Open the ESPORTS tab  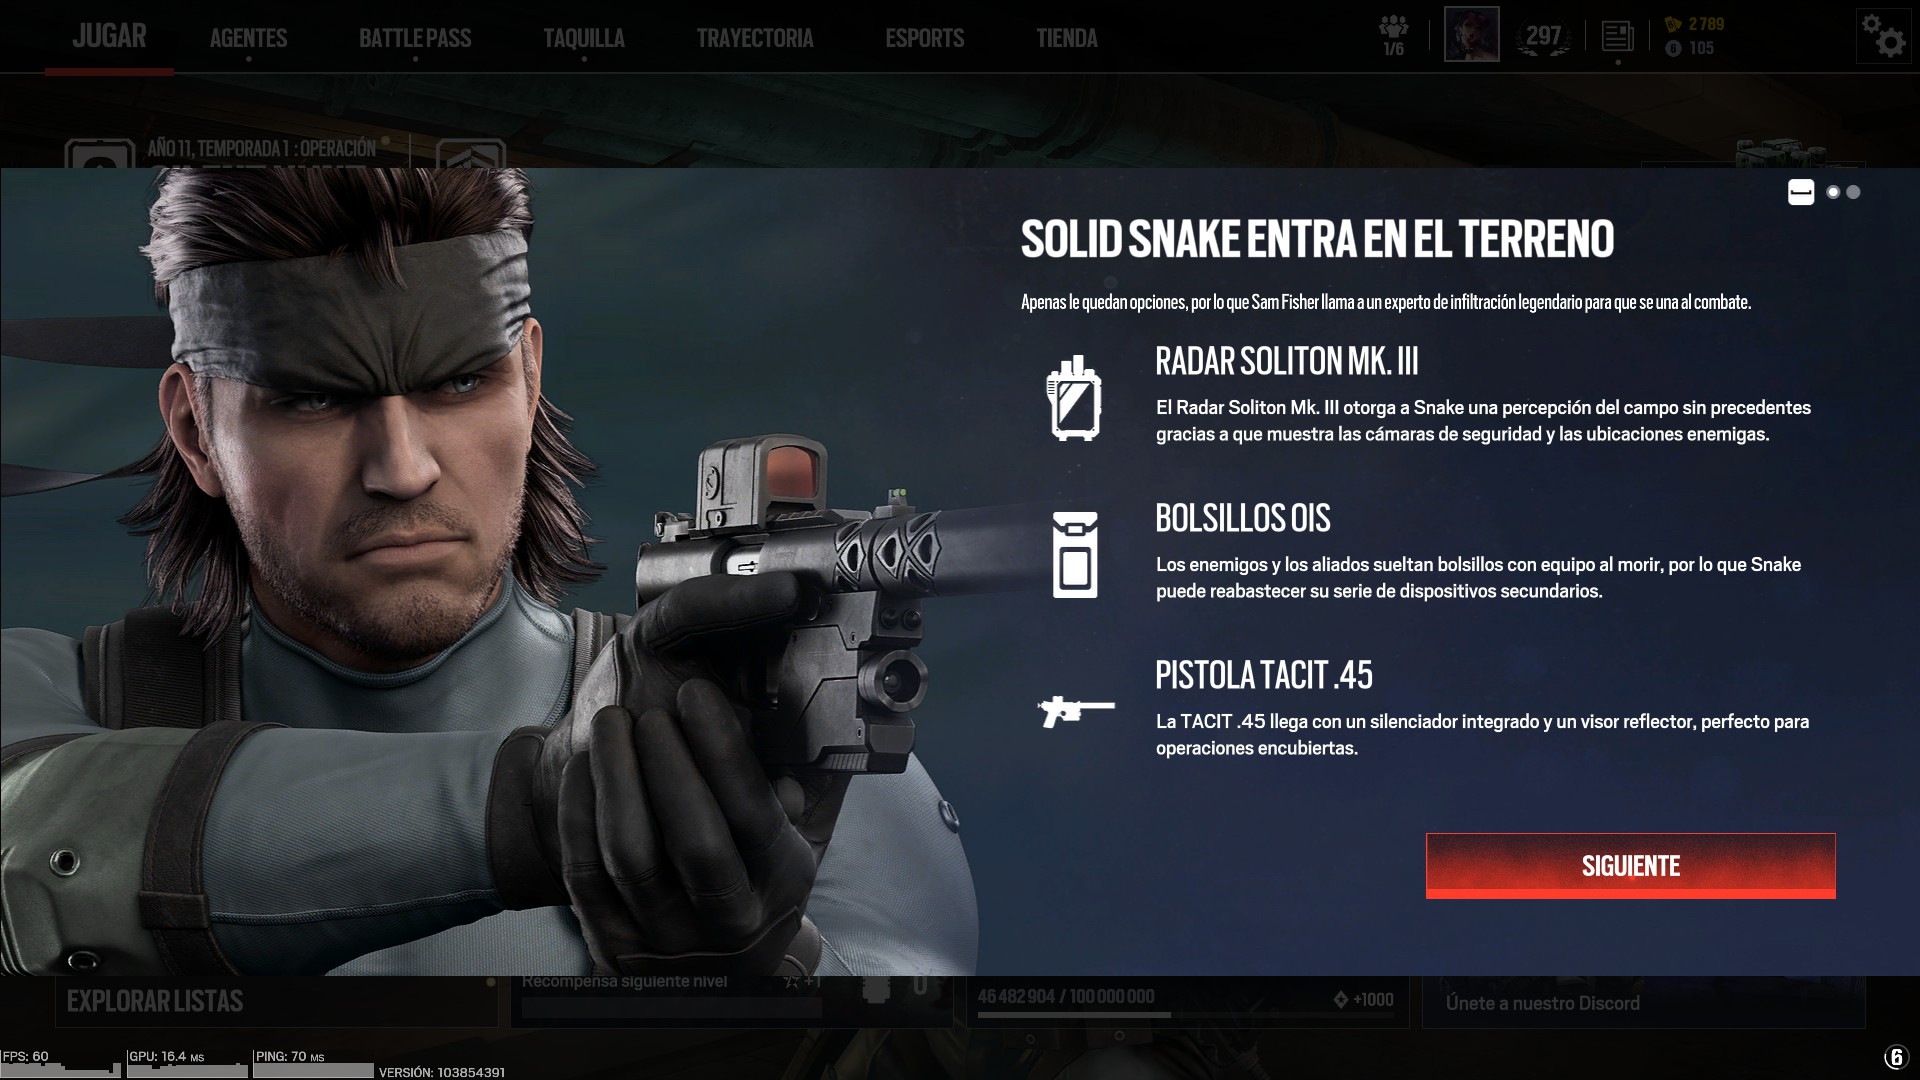click(x=925, y=38)
